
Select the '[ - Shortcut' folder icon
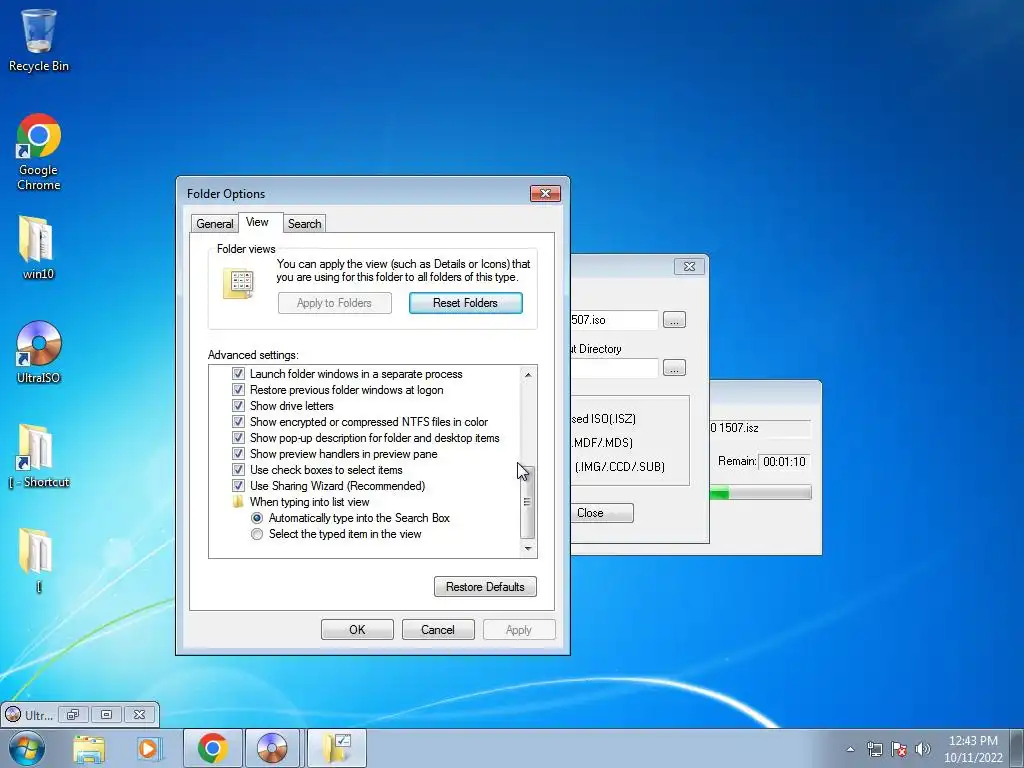(x=38, y=456)
